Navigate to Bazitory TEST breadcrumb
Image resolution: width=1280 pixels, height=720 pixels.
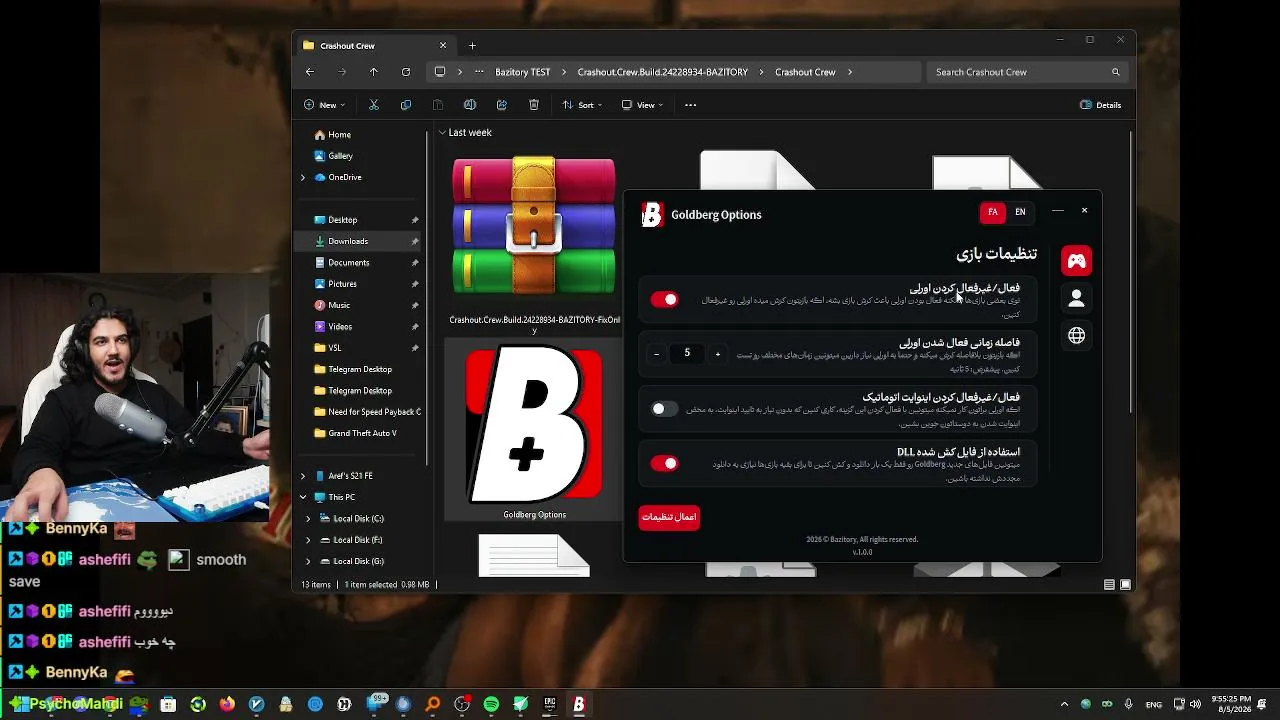click(522, 72)
